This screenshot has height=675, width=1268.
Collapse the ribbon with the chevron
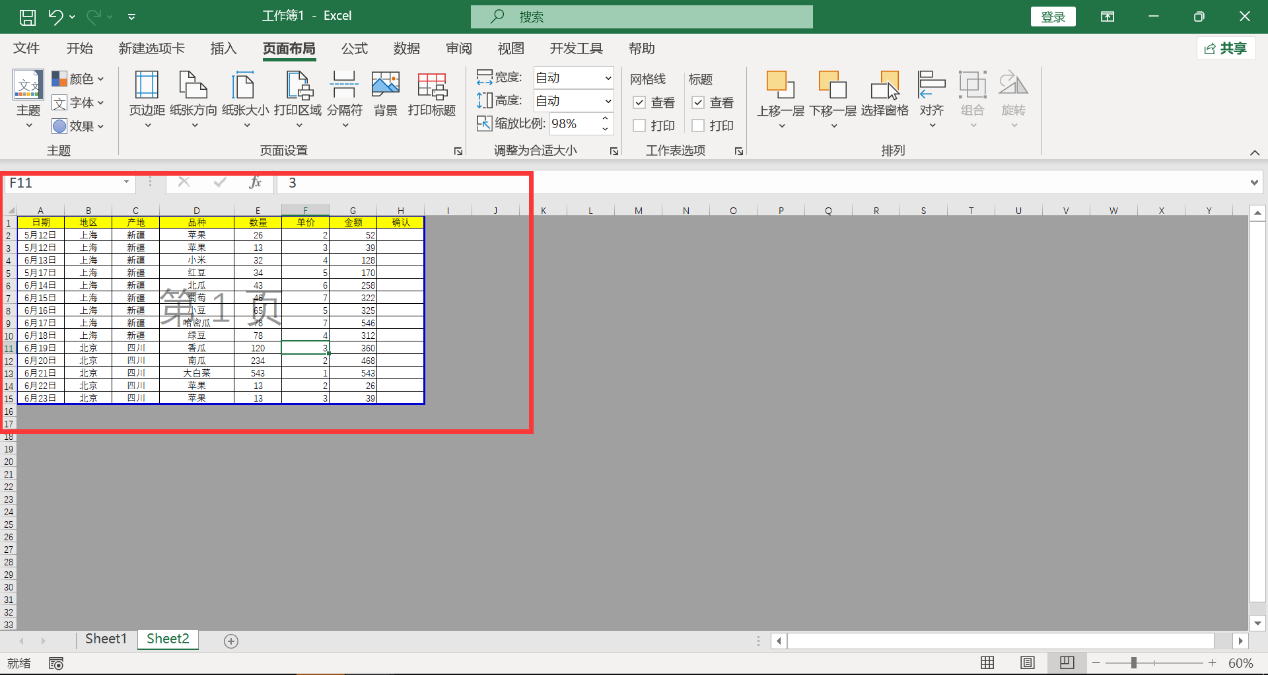(1255, 151)
